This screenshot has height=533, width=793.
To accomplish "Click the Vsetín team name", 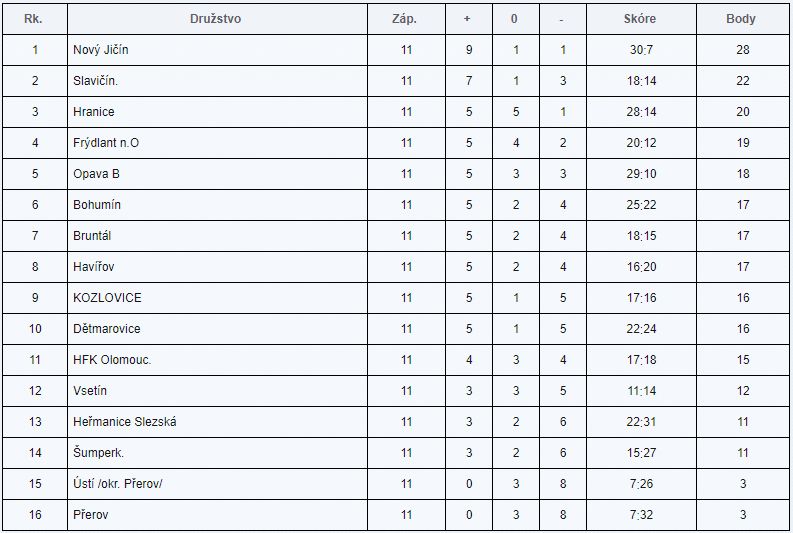I will click(90, 391).
